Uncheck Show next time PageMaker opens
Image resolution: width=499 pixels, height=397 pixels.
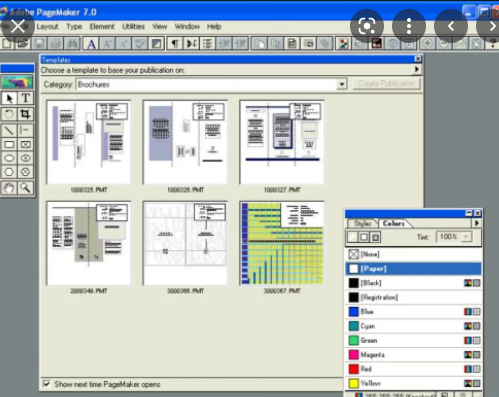(47, 384)
